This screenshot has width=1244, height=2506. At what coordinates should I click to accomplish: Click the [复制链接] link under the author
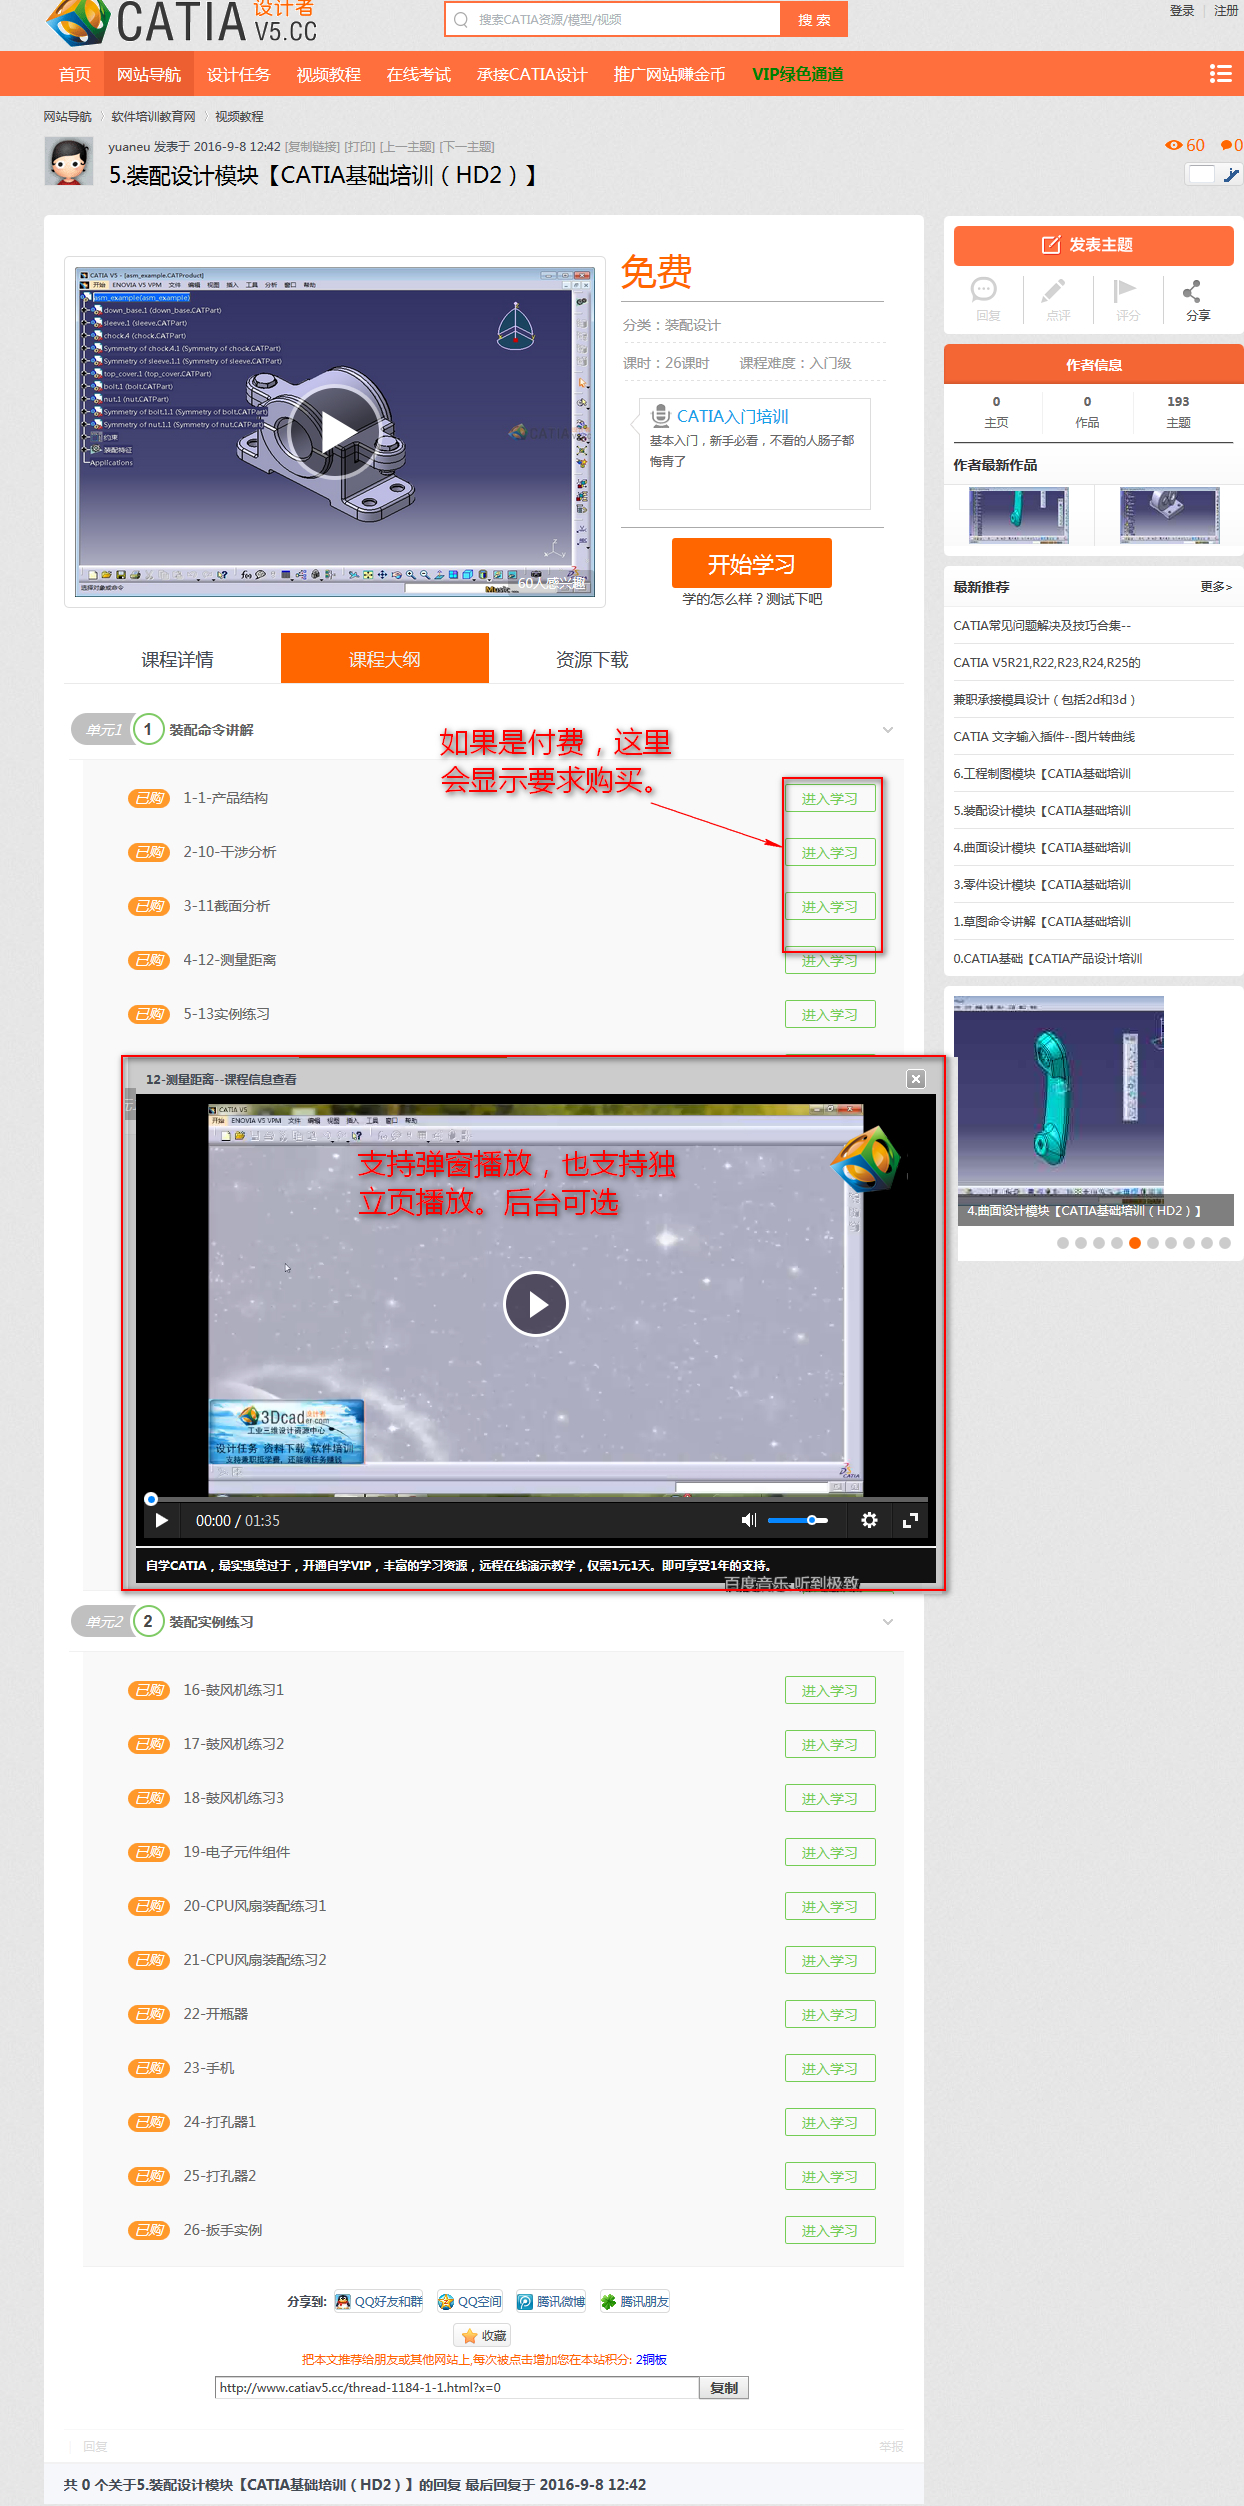(313, 147)
